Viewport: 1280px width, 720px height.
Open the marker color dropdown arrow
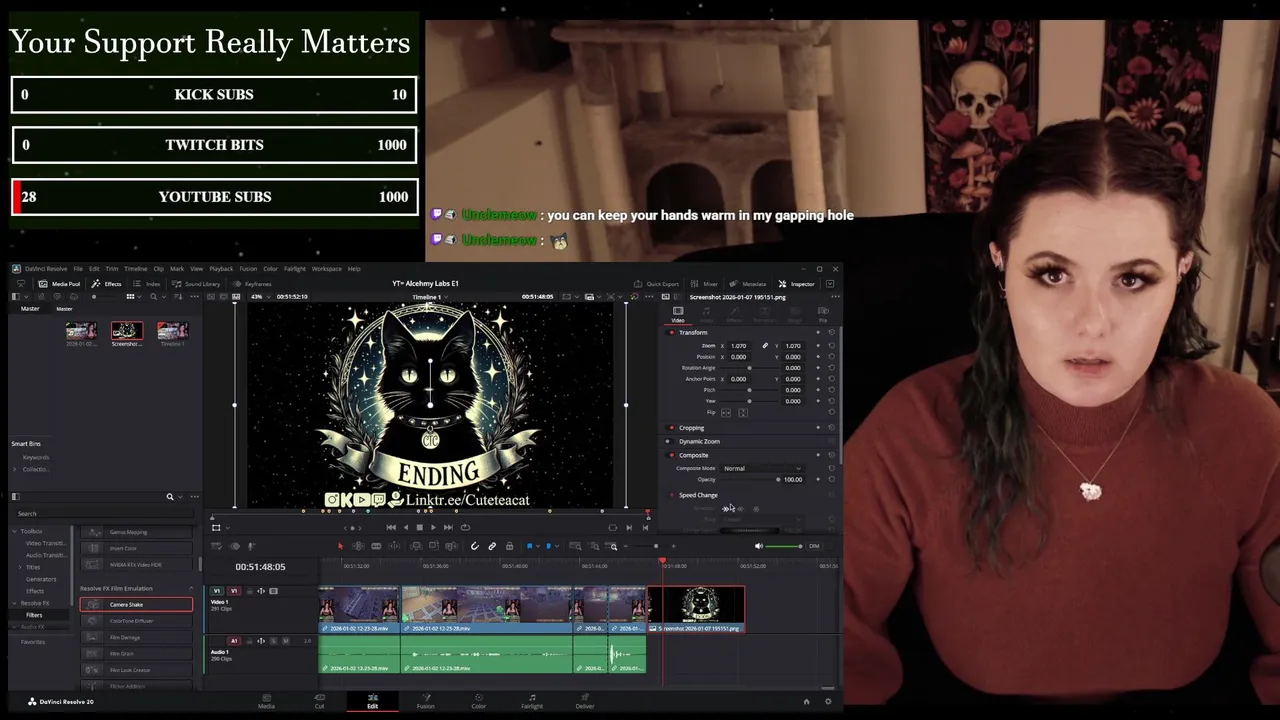point(557,546)
